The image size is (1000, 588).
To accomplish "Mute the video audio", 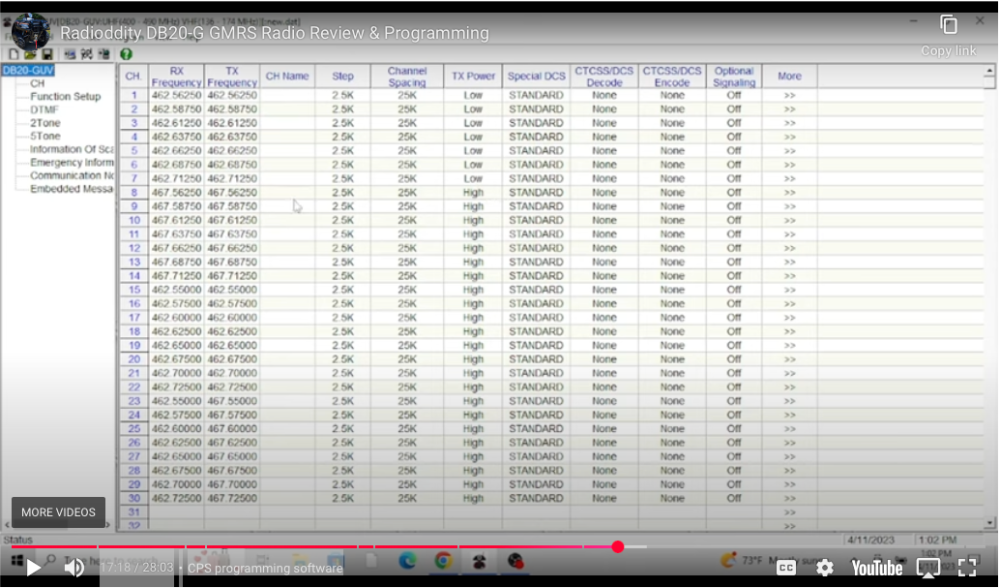I will [73, 567].
